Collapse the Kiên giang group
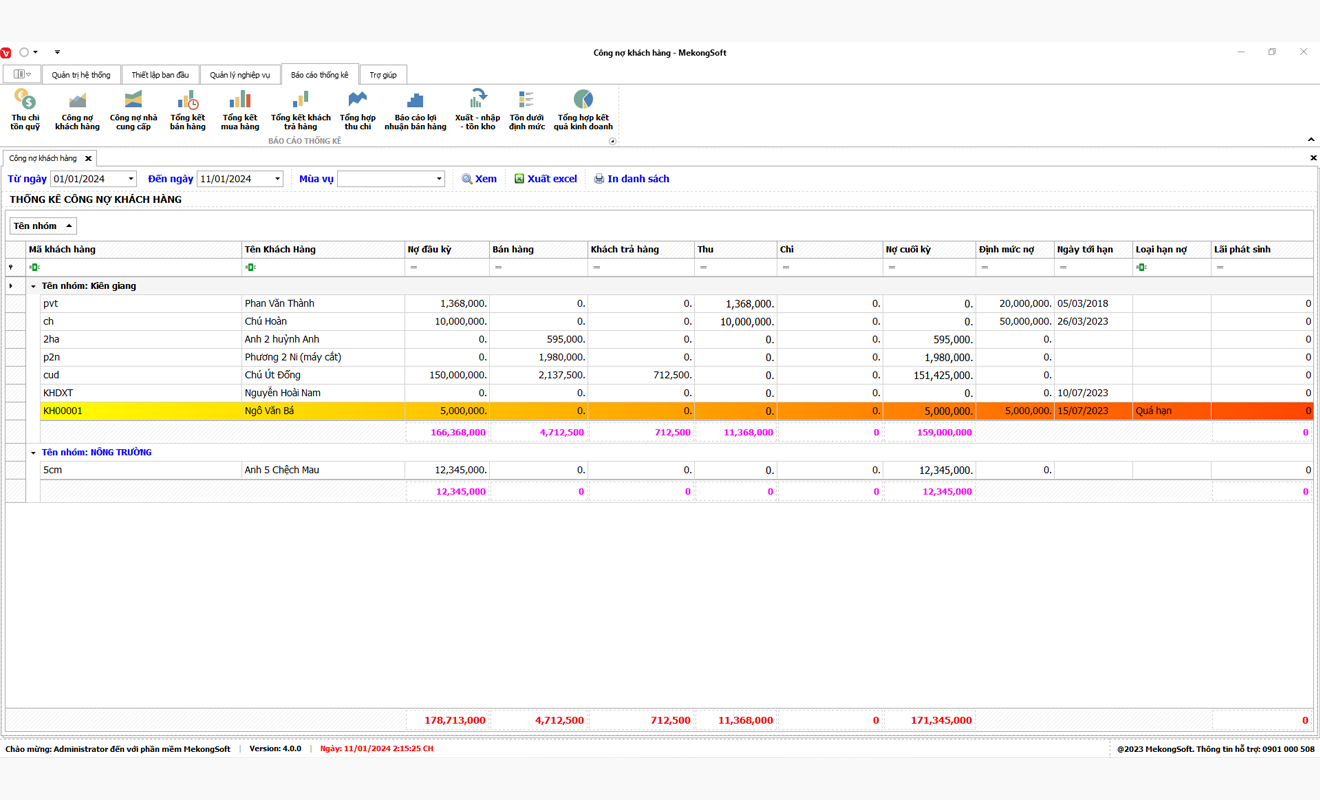Viewport: 1320px width, 800px height. [x=33, y=286]
